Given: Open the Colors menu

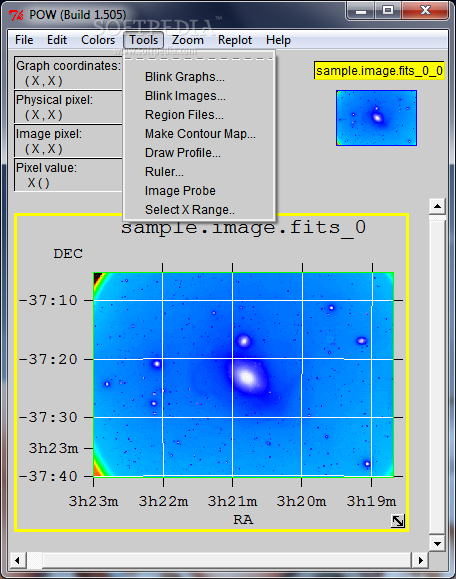Looking at the screenshot, I should pyautogui.click(x=98, y=40).
